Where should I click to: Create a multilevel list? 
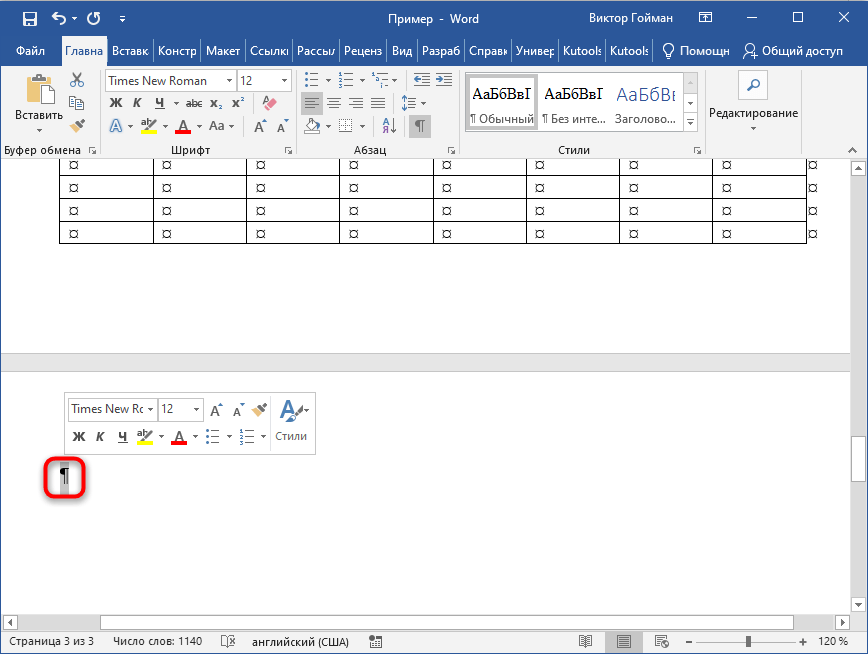(380, 80)
